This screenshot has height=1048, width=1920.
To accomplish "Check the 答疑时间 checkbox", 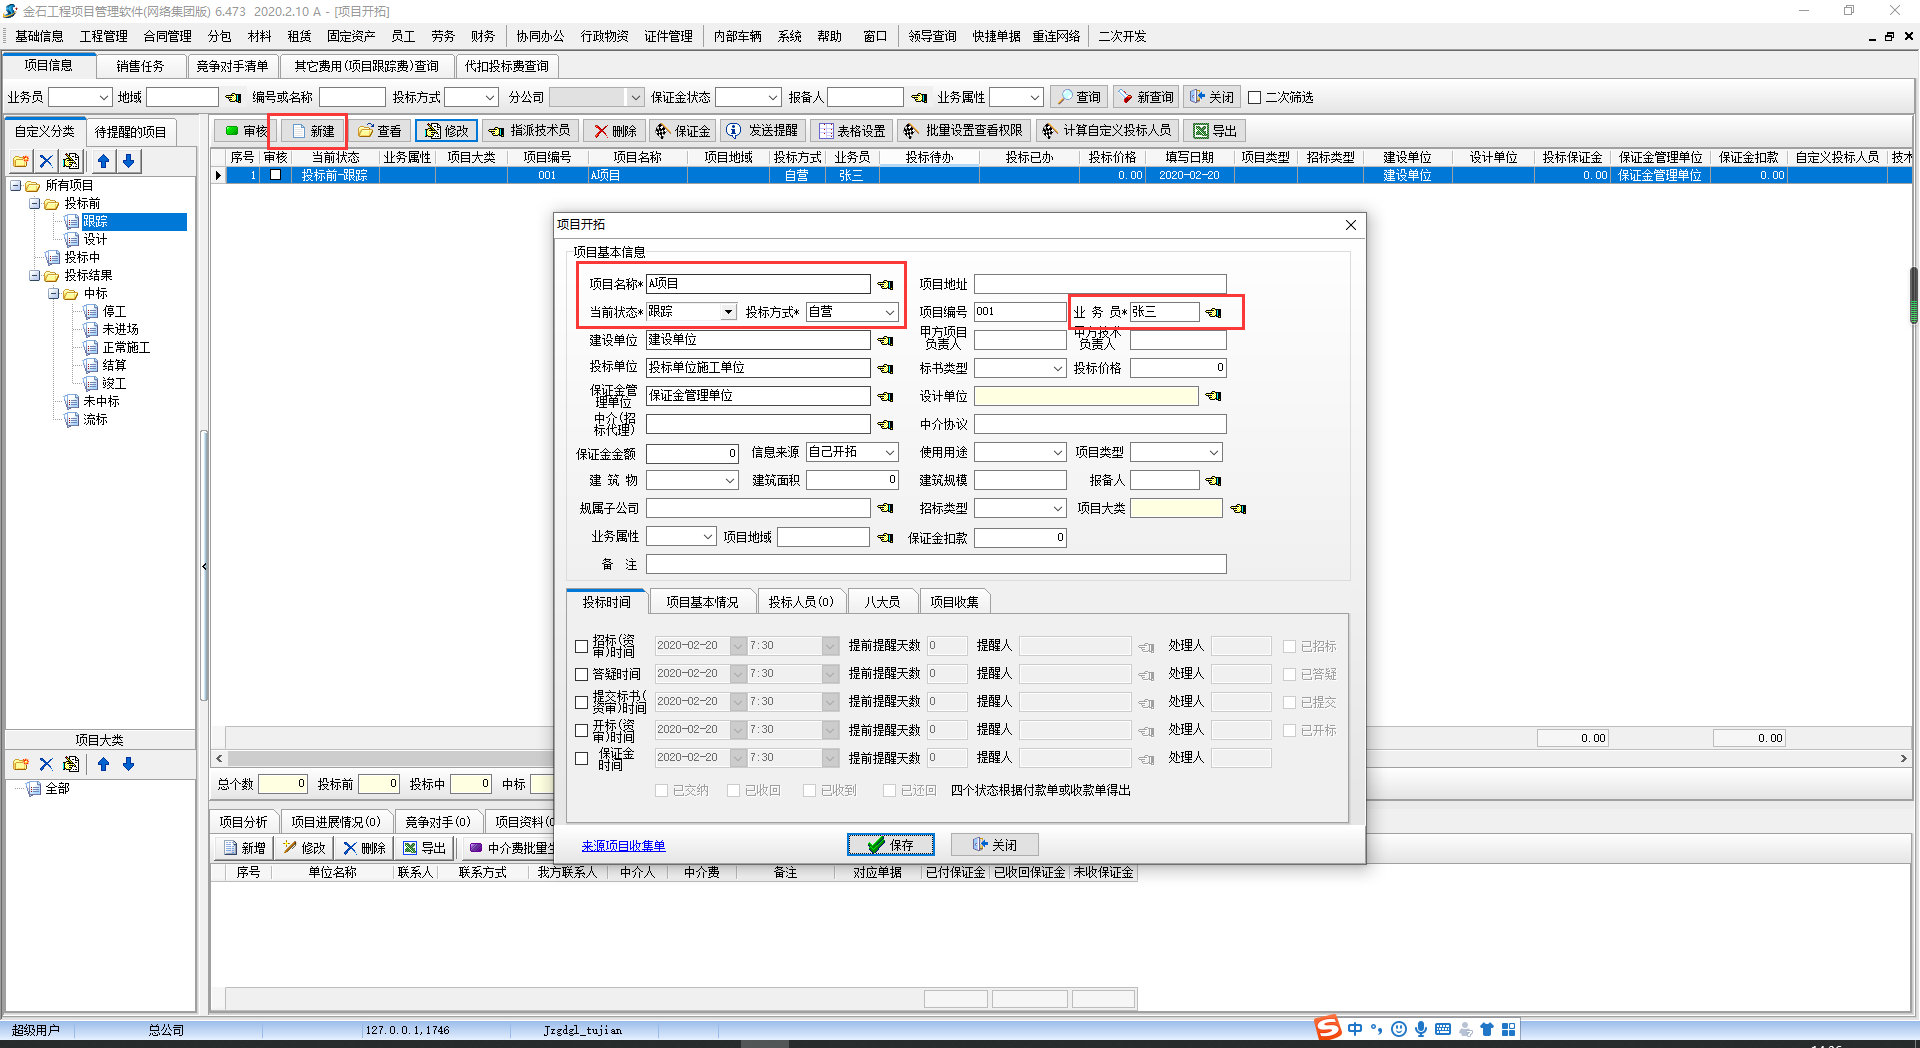I will coord(582,675).
